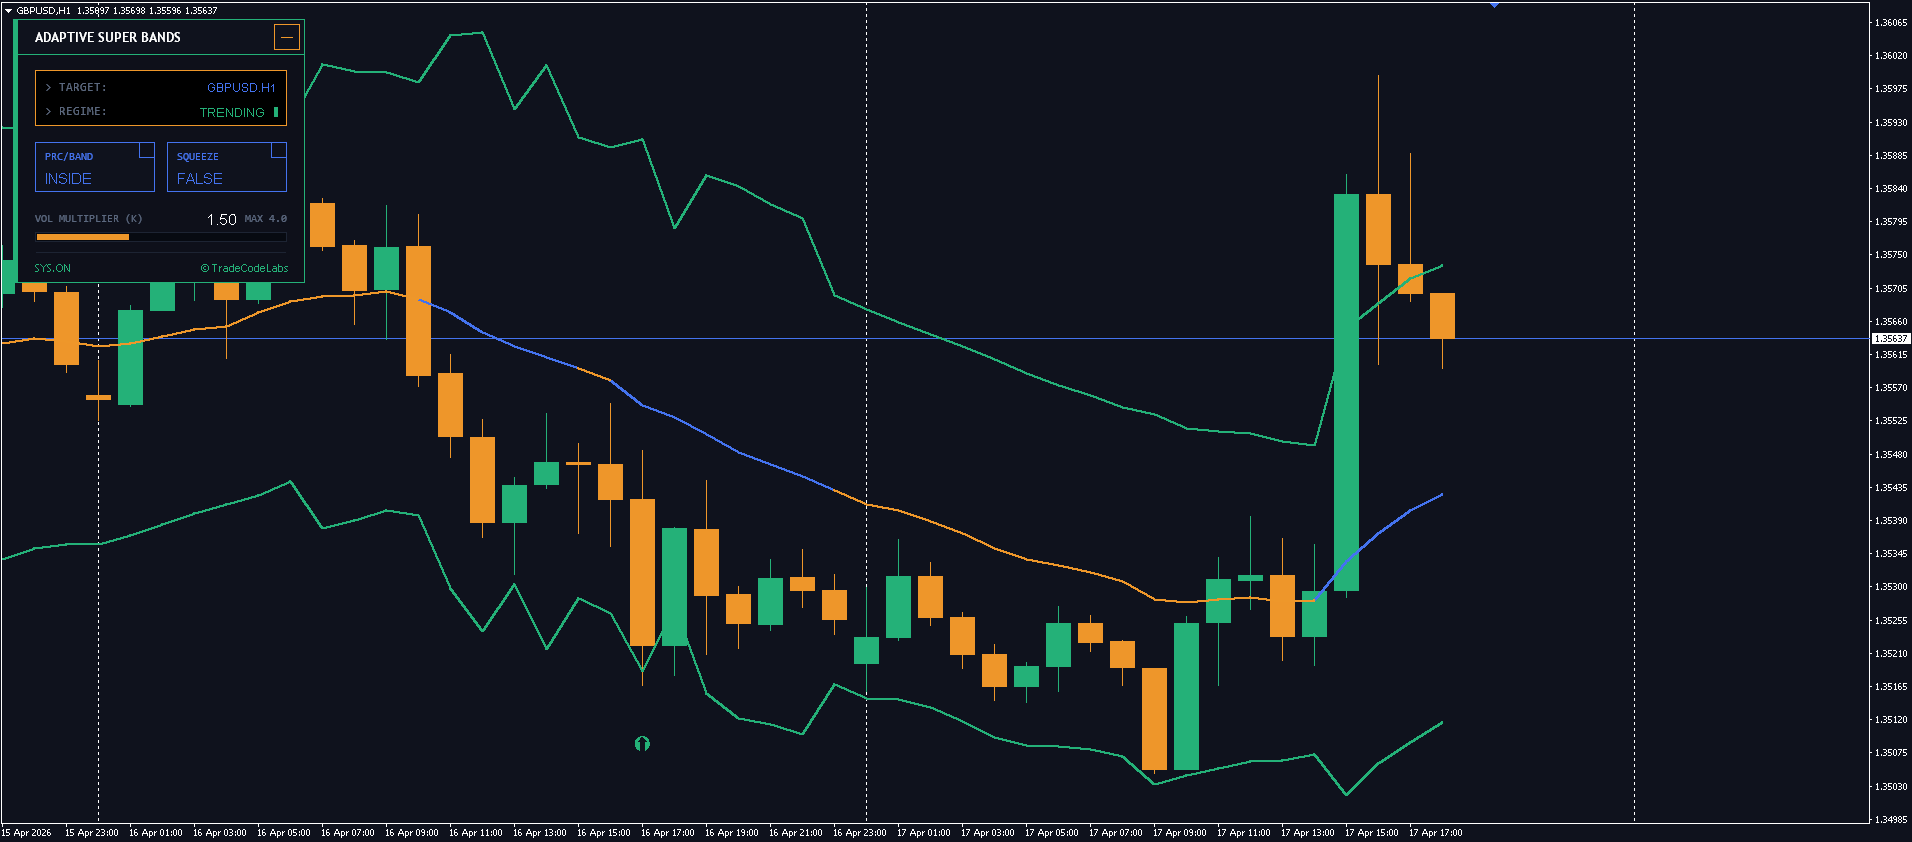Click the current price label 1.35637
1912x842 pixels.
point(1890,339)
